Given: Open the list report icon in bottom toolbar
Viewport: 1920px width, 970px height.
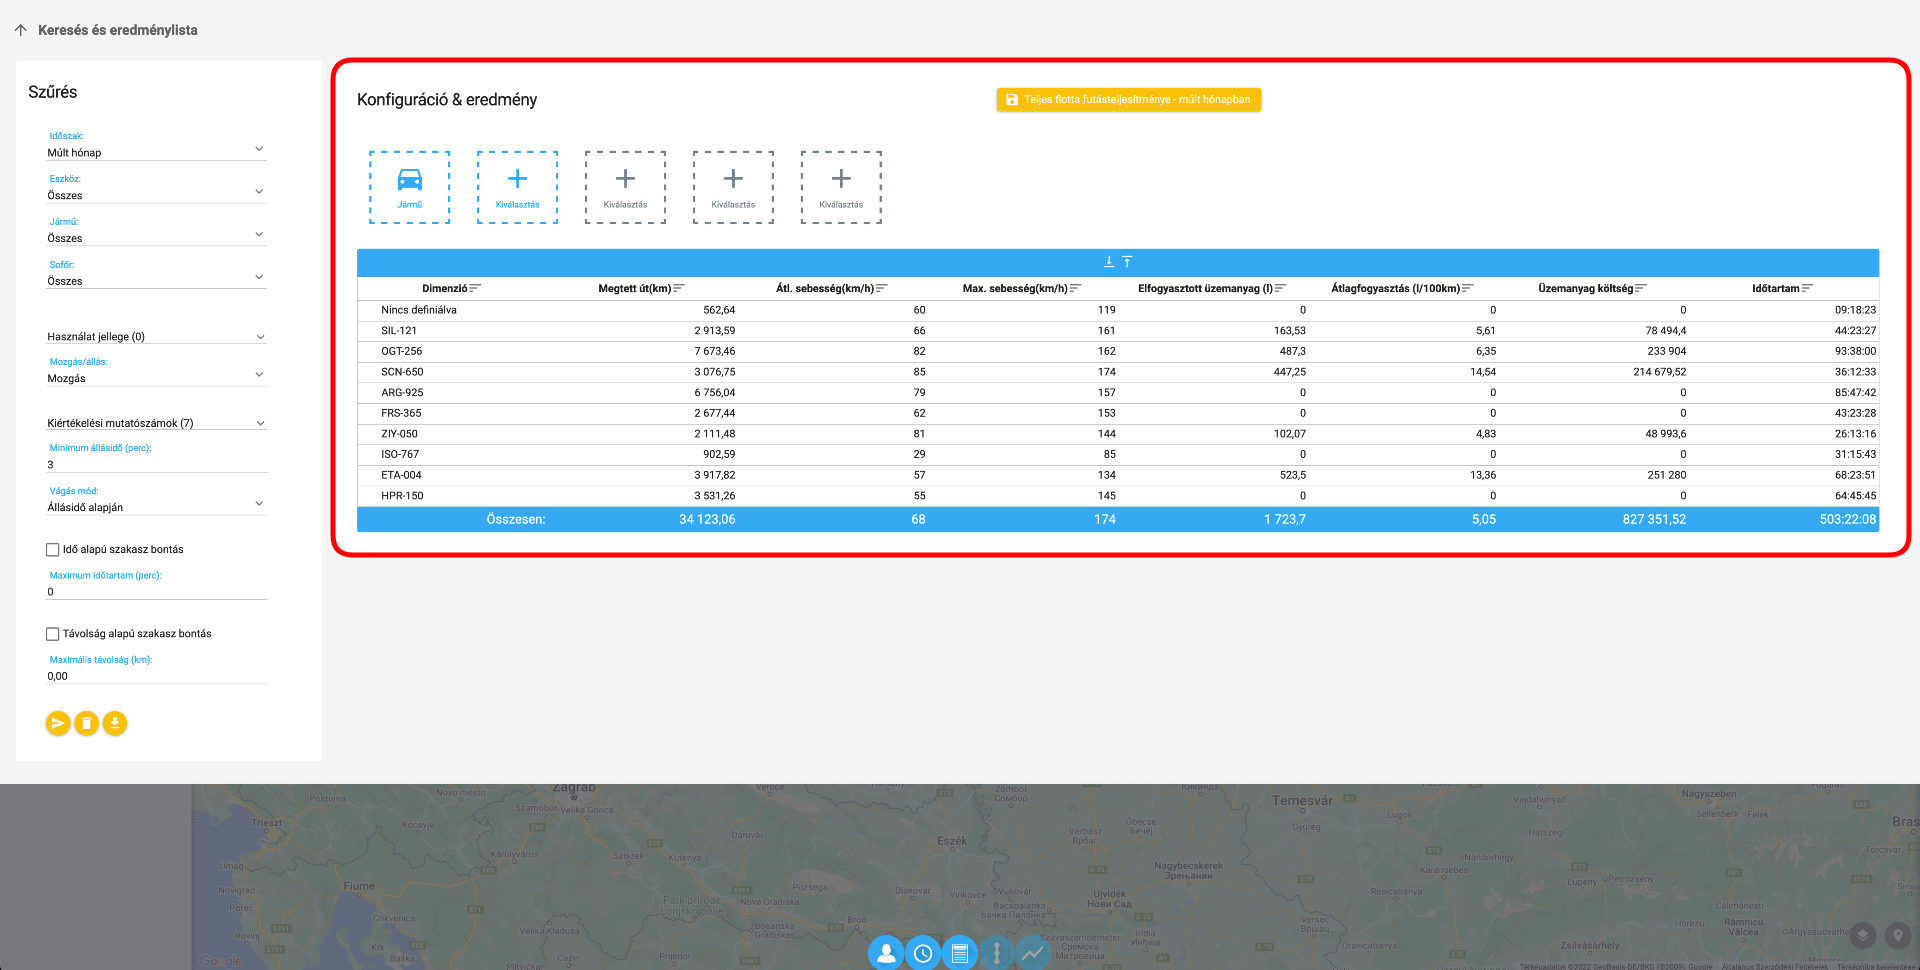Looking at the screenshot, I should [x=960, y=953].
